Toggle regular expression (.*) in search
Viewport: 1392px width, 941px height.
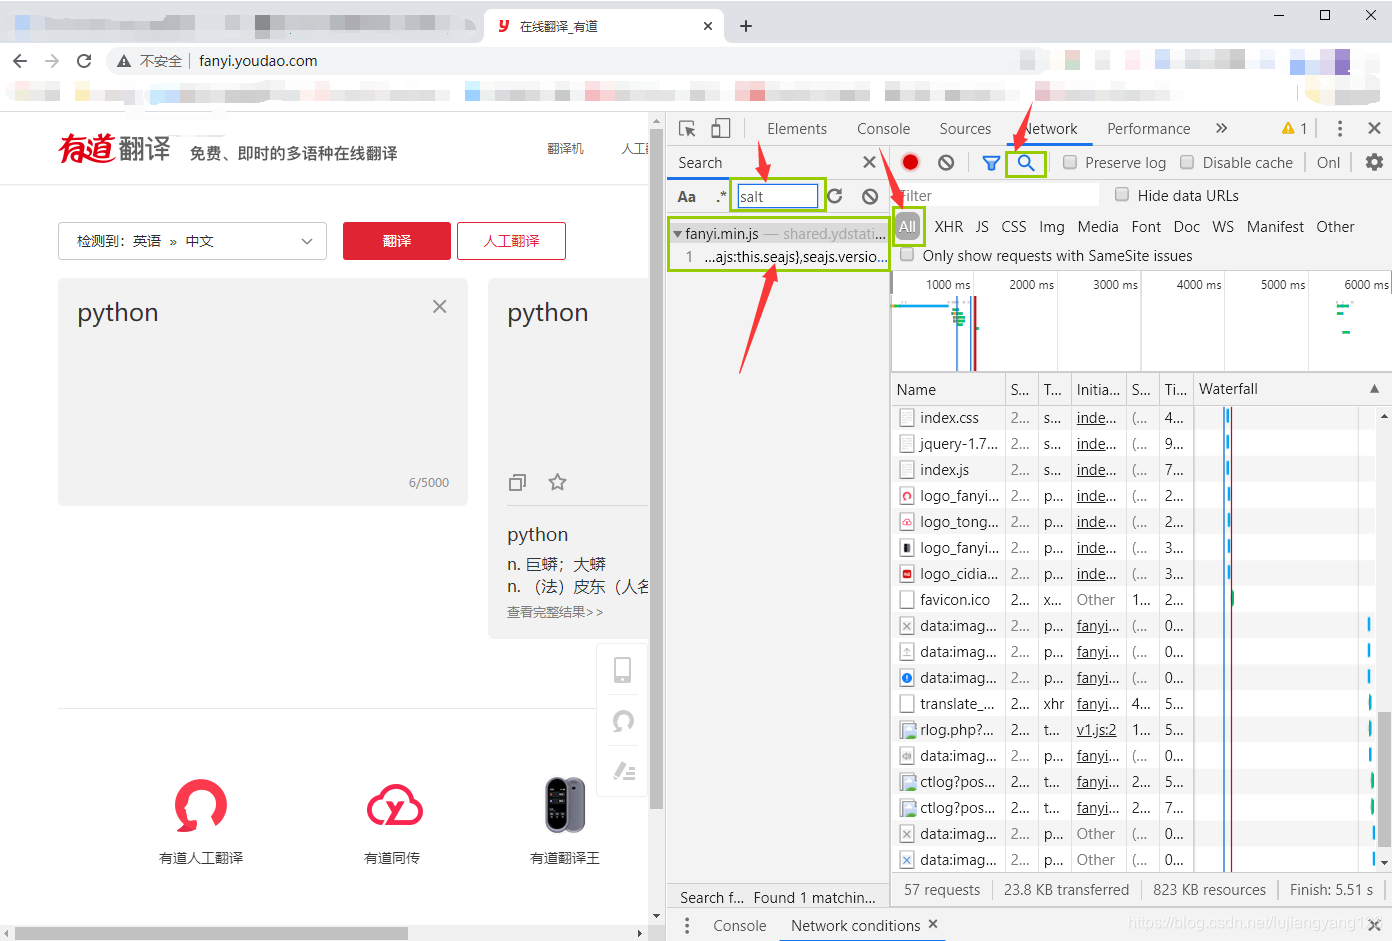[x=721, y=196]
